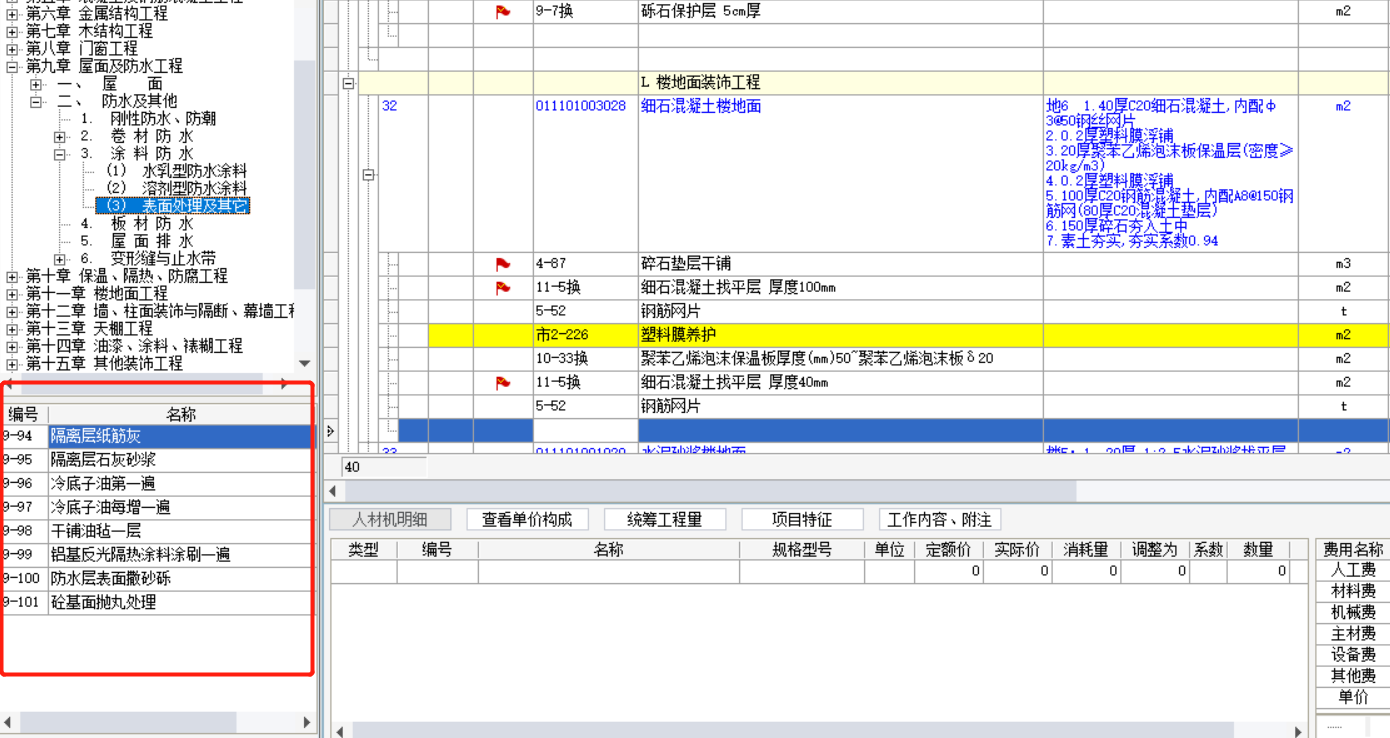Select 4. 板材防水 in the tree

pos(137,224)
